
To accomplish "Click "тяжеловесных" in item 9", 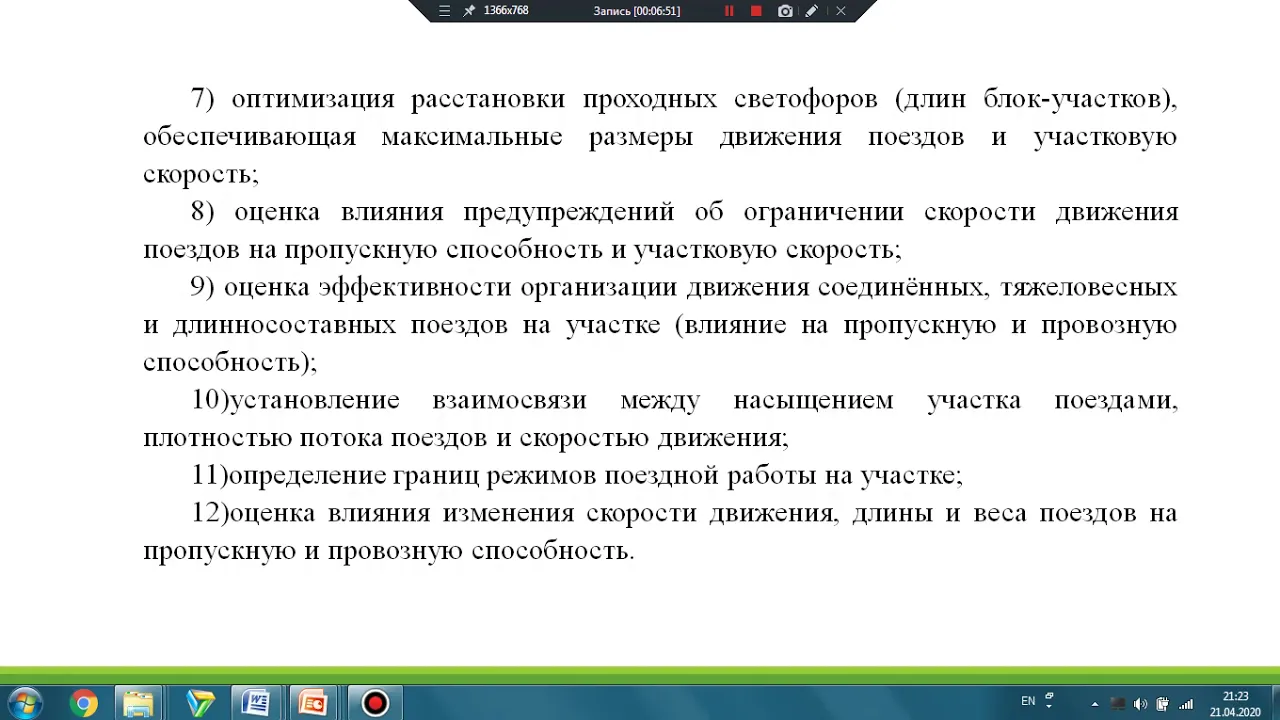I will [x=1089, y=288].
